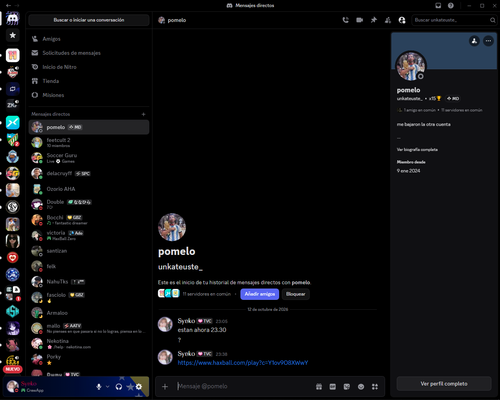Screen dimensions: 500x400
Task: Open pinned messages
Action: pos(374,20)
